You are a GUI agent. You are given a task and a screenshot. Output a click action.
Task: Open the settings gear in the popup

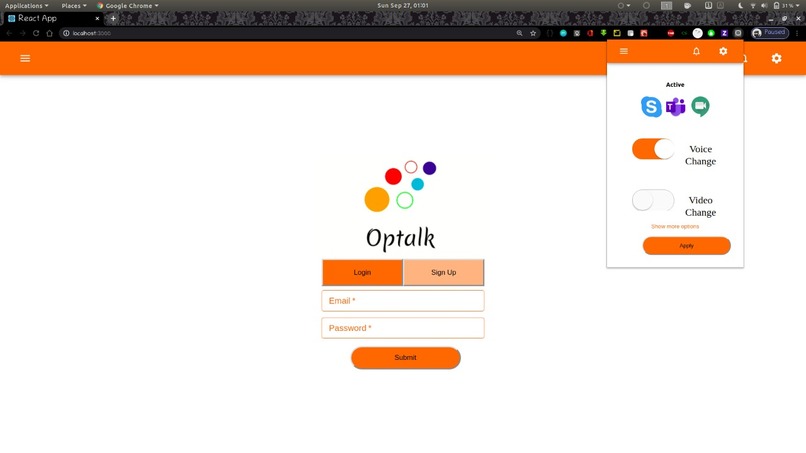(x=723, y=51)
